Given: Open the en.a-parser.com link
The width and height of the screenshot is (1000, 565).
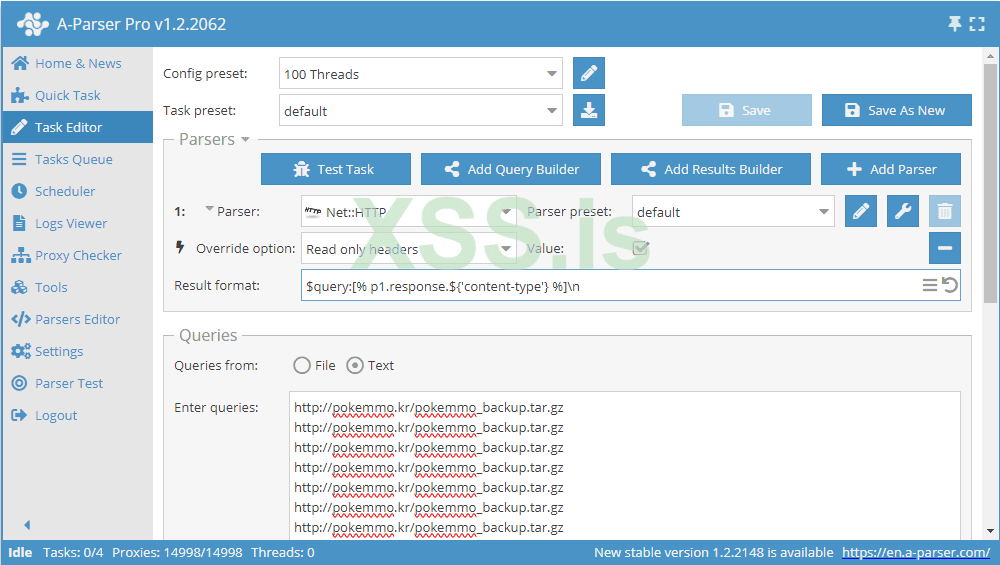Looking at the screenshot, I should click(916, 552).
